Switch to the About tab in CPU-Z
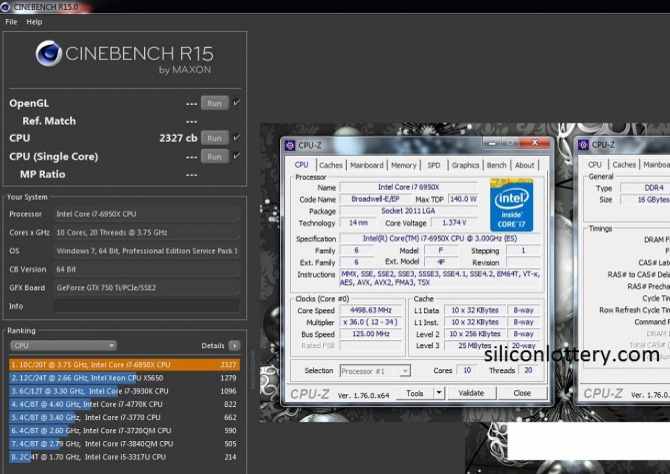Screen dimensions: 670x474 point(524,165)
